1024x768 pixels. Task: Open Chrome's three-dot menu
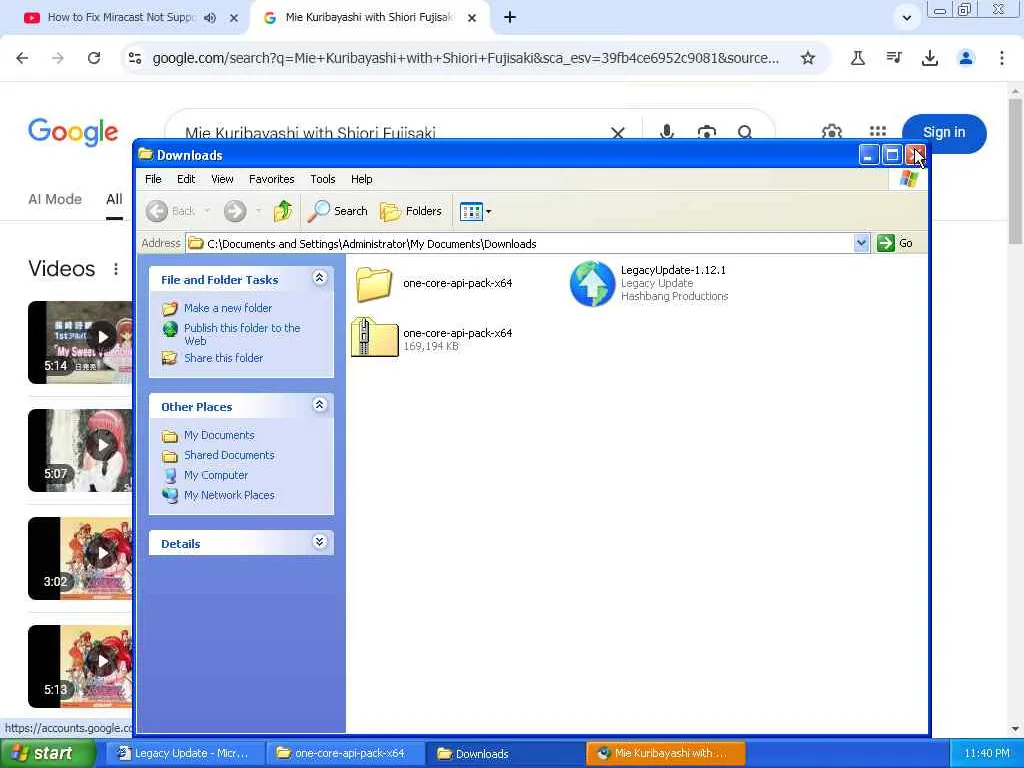tap(1002, 58)
